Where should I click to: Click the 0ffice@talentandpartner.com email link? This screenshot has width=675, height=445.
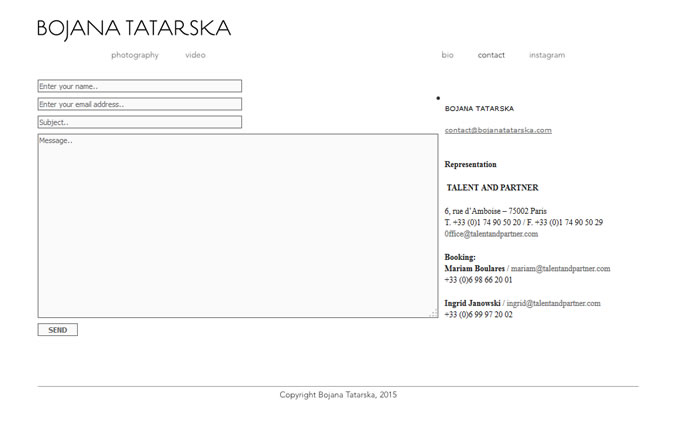coord(491,234)
